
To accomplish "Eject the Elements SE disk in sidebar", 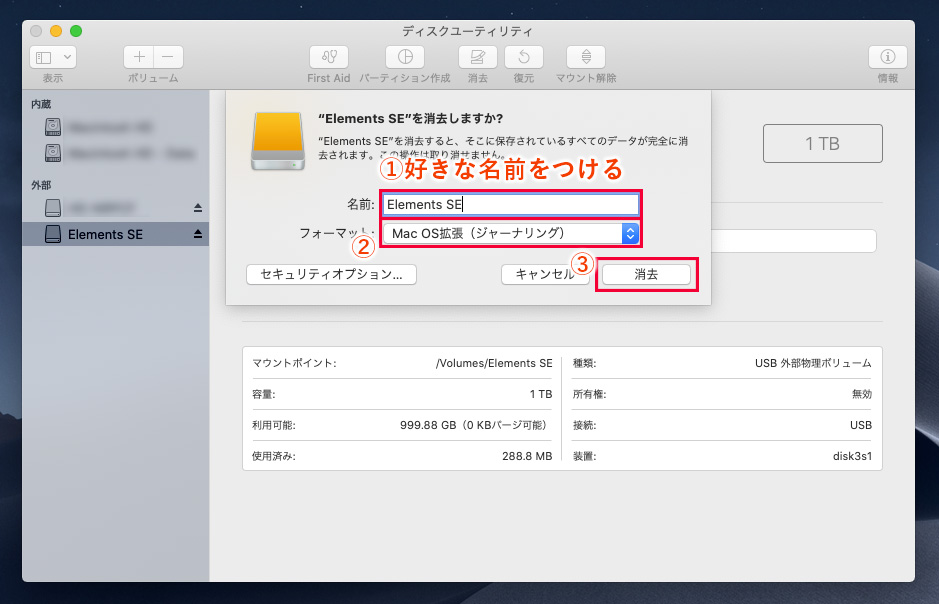I will [198, 234].
